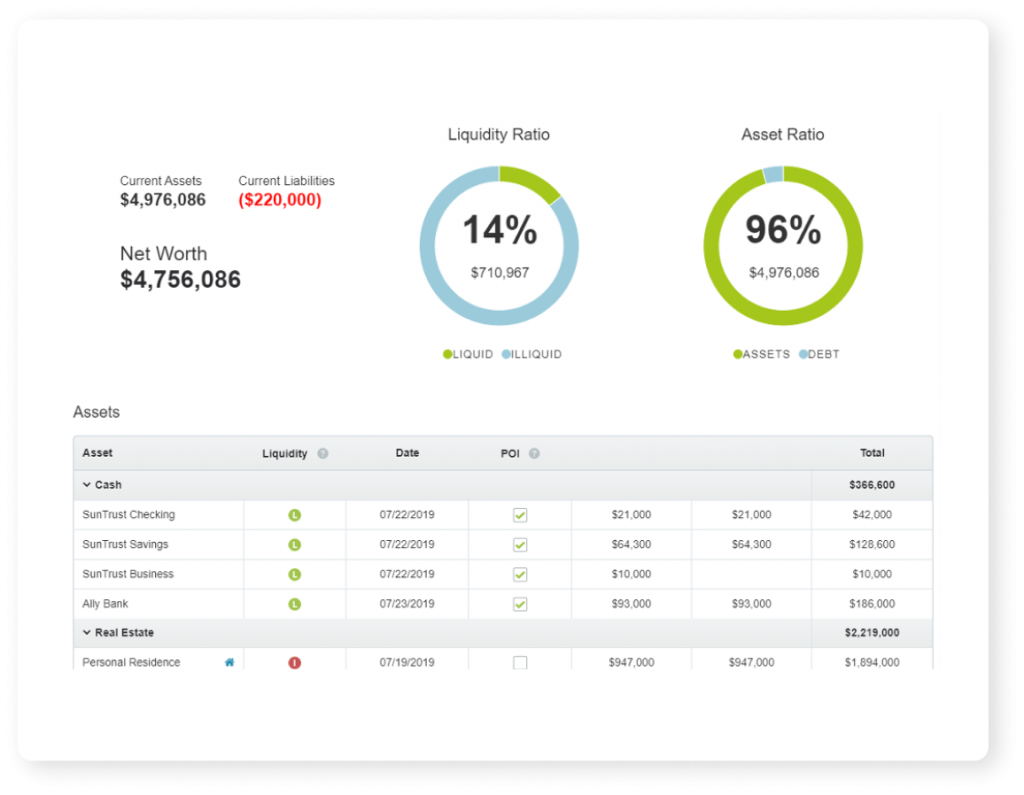Check the POI box for Personal Residence
Image resolution: width=1024 pixels, height=795 pixels.
520,663
